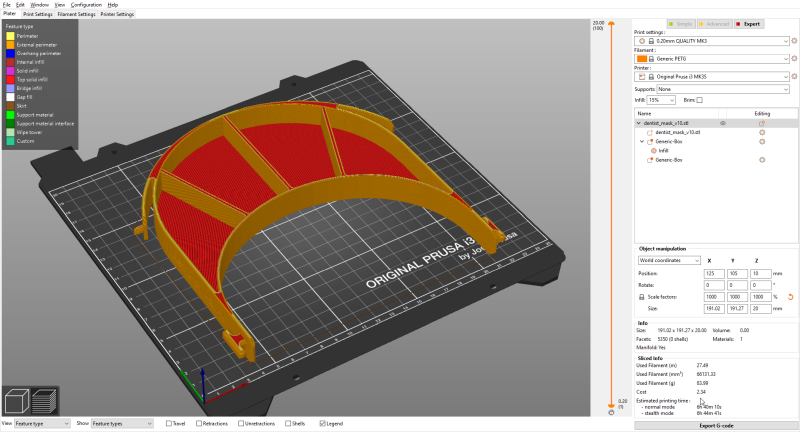800x432 pixels.
Task: Enable the Brim checkbox
Action: 699,100
